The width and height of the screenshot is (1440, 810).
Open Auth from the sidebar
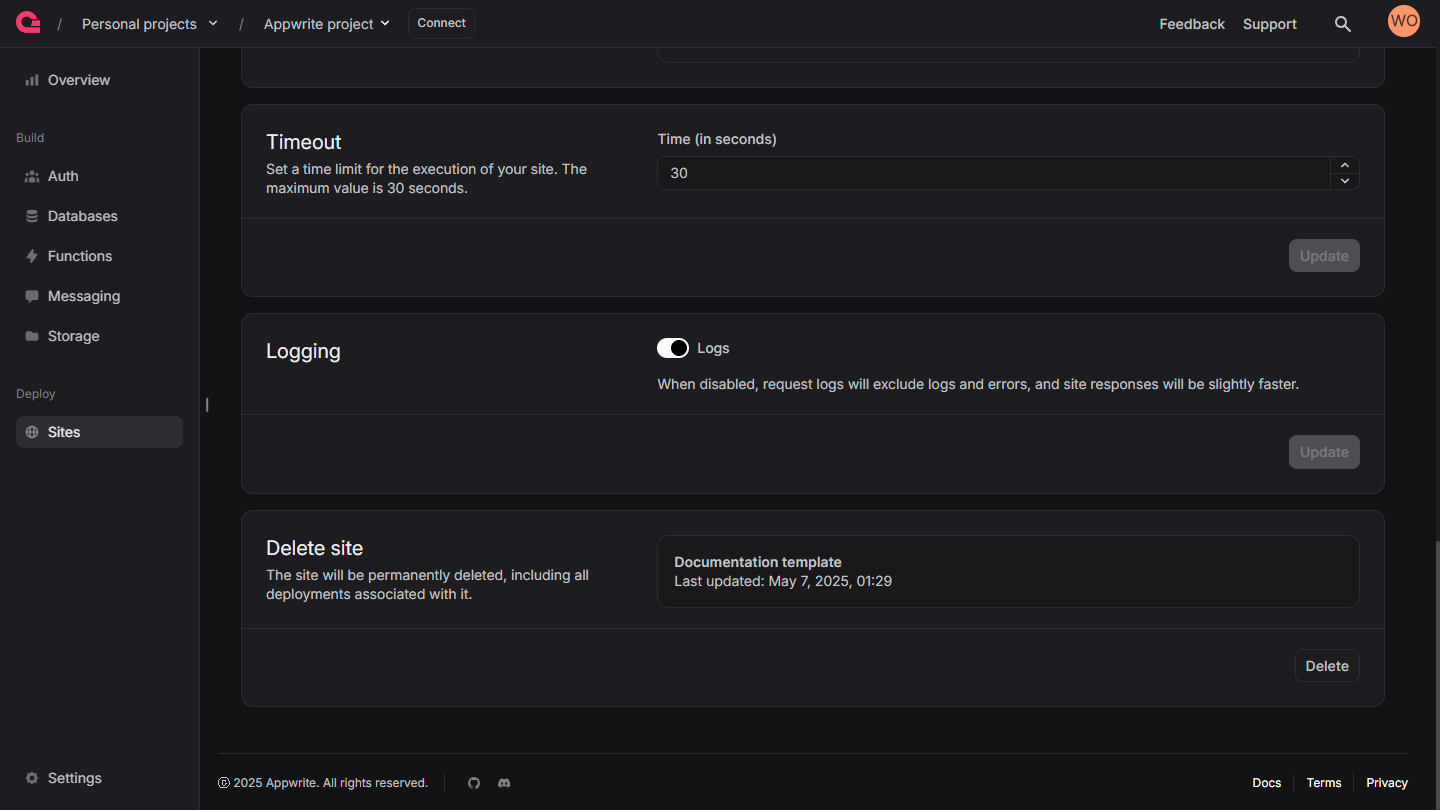coord(99,176)
